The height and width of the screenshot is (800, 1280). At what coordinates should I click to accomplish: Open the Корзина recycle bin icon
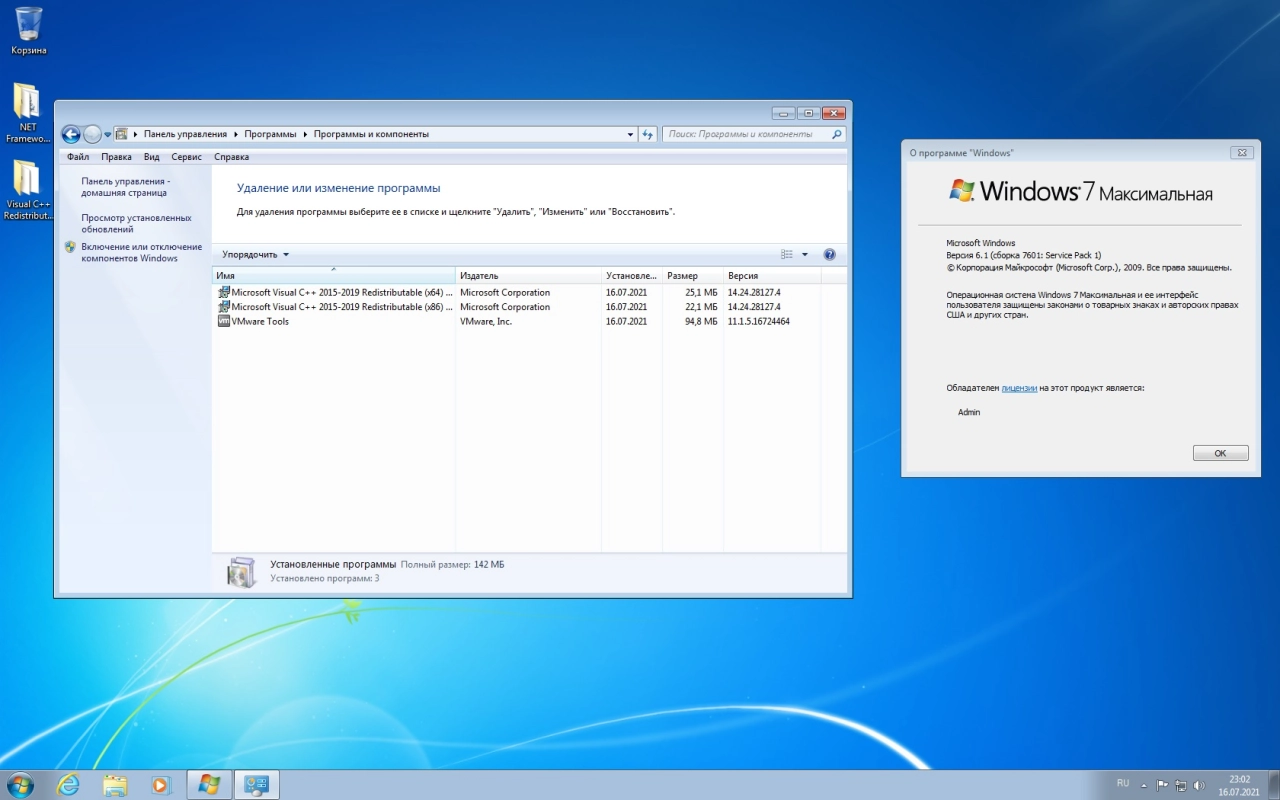(x=29, y=30)
